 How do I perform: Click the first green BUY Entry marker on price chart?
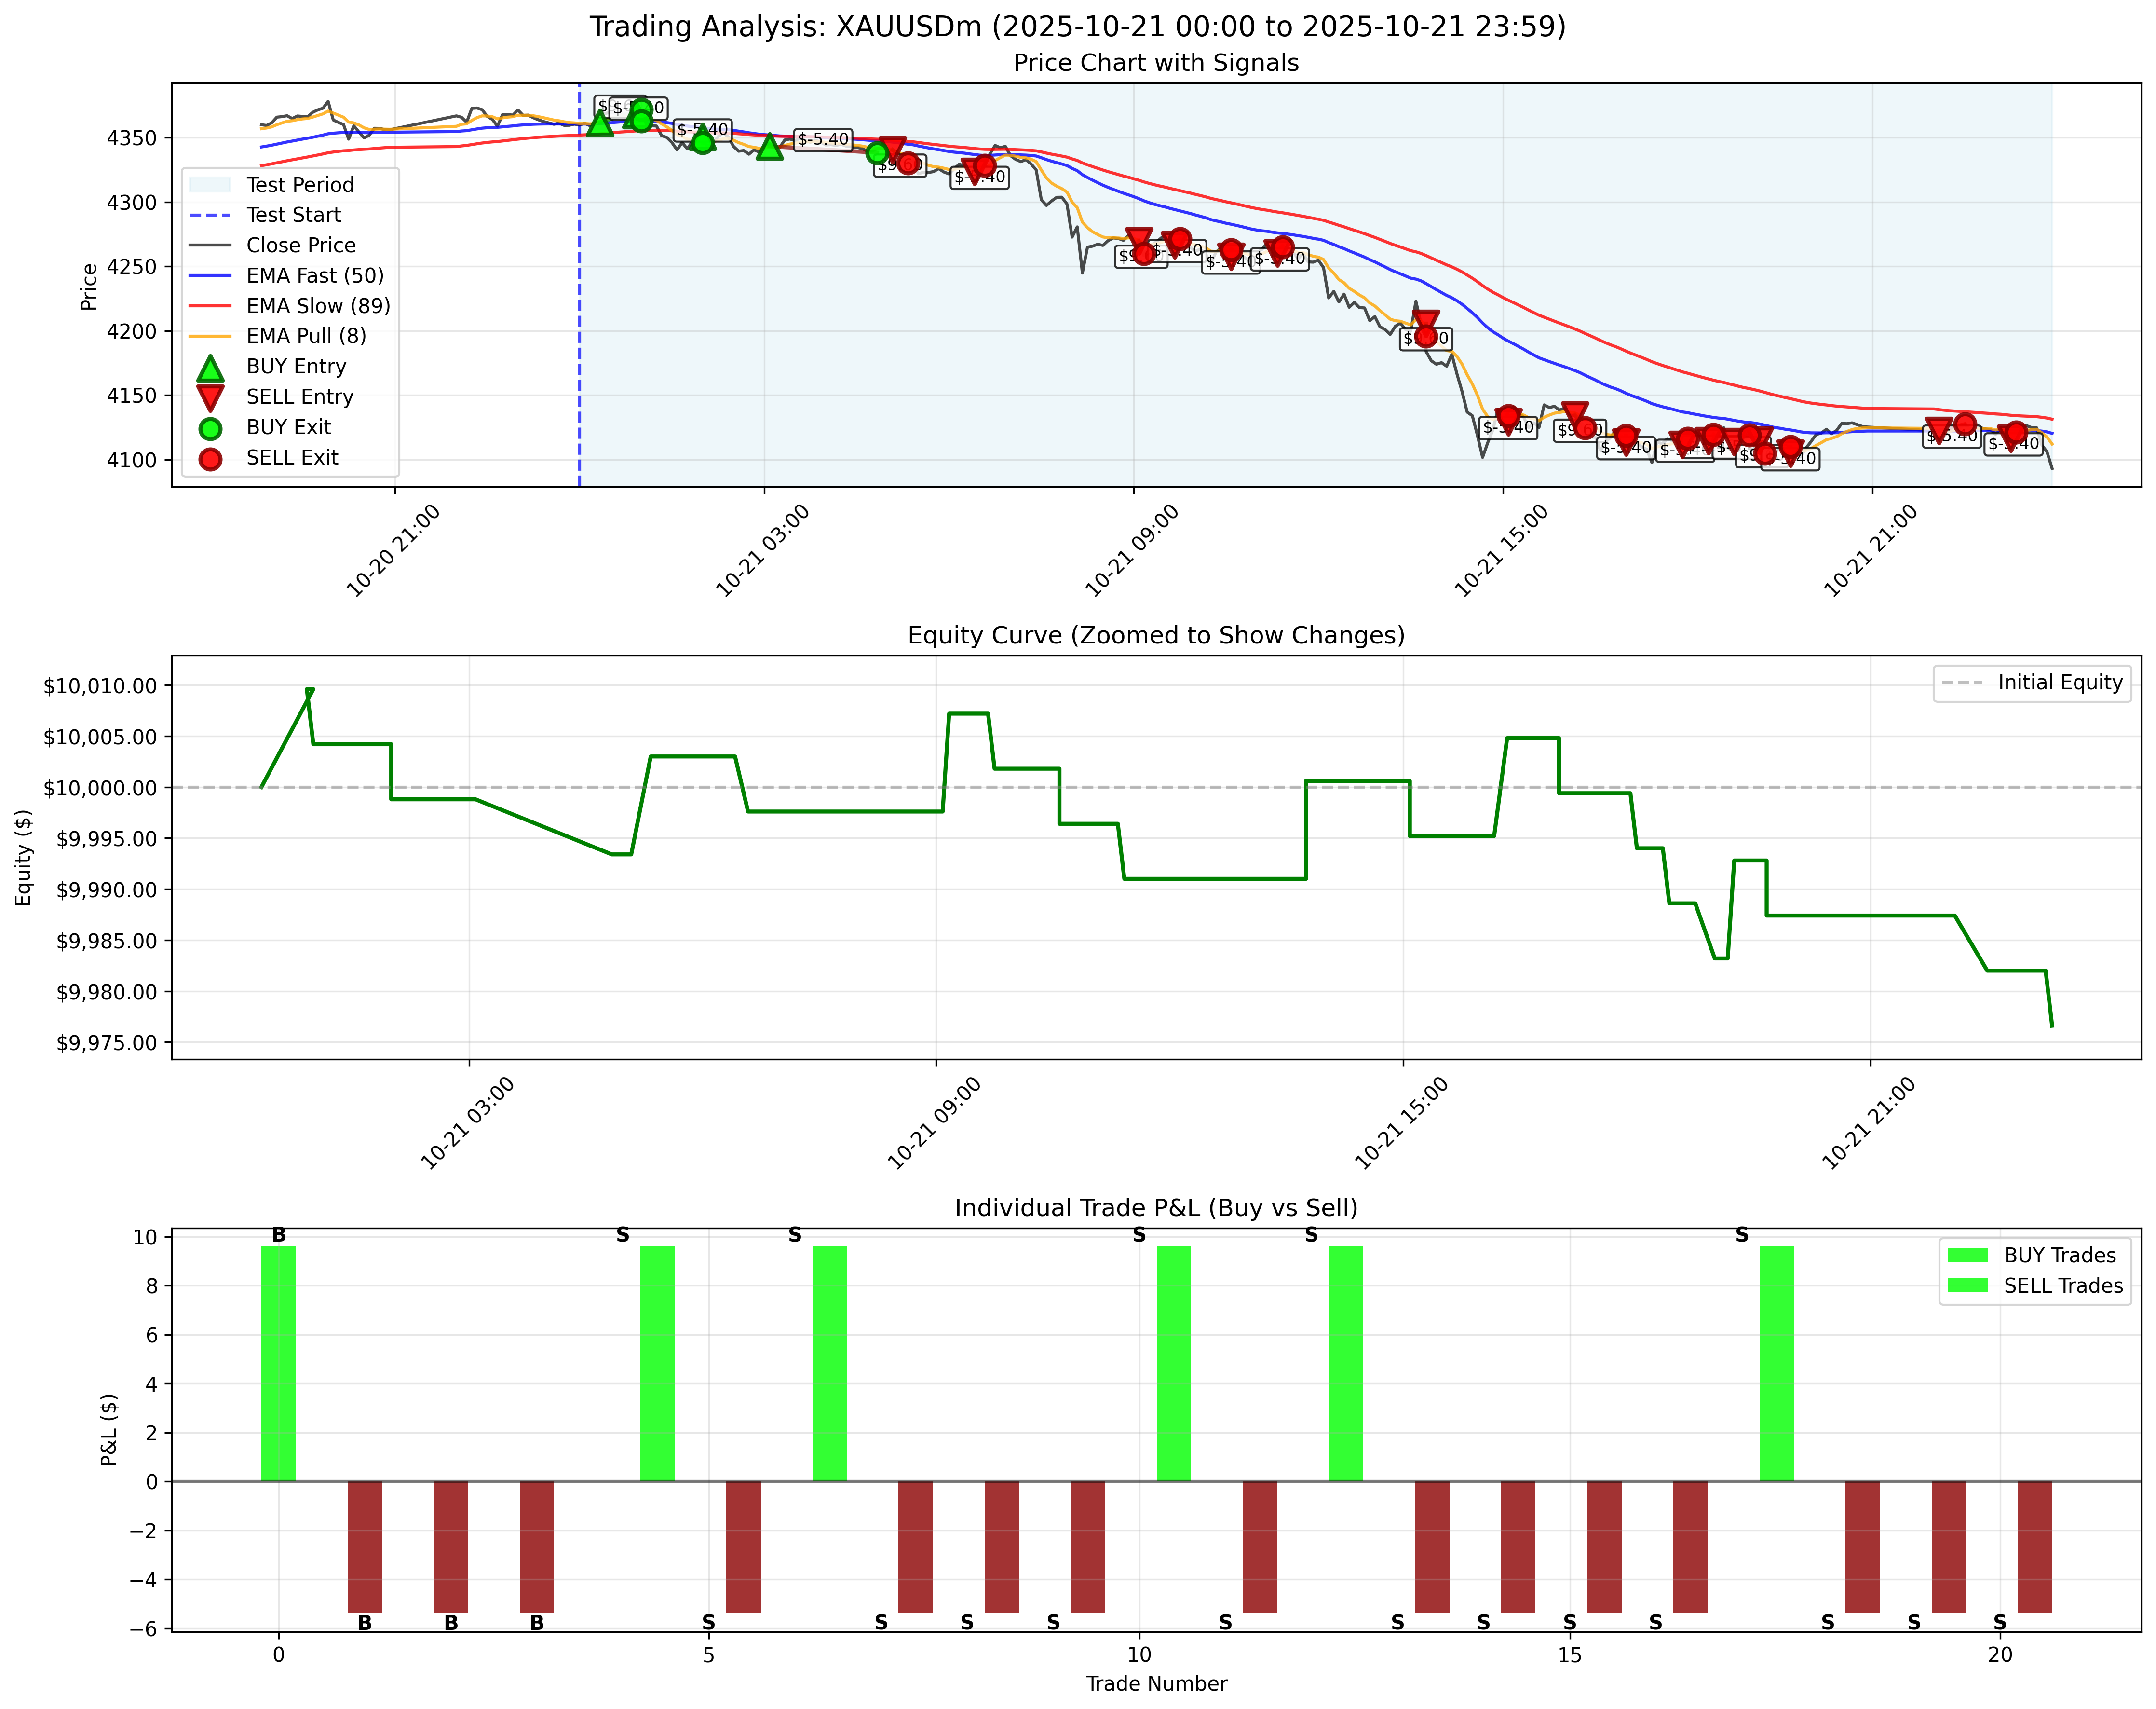coord(600,125)
